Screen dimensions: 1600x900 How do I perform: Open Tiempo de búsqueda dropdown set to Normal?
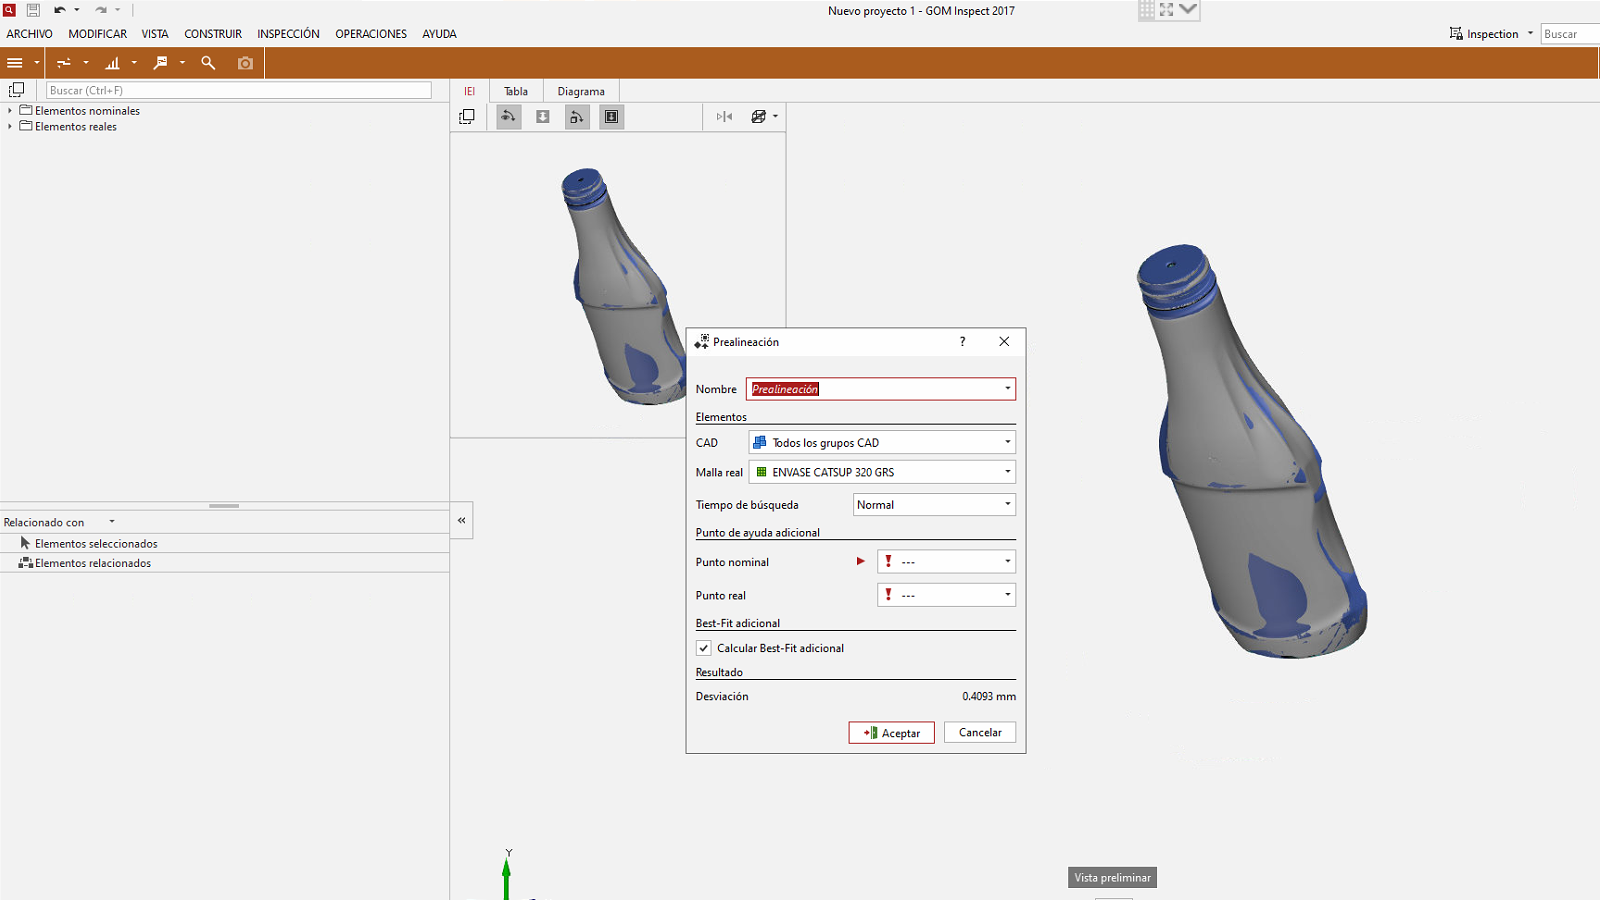(933, 505)
